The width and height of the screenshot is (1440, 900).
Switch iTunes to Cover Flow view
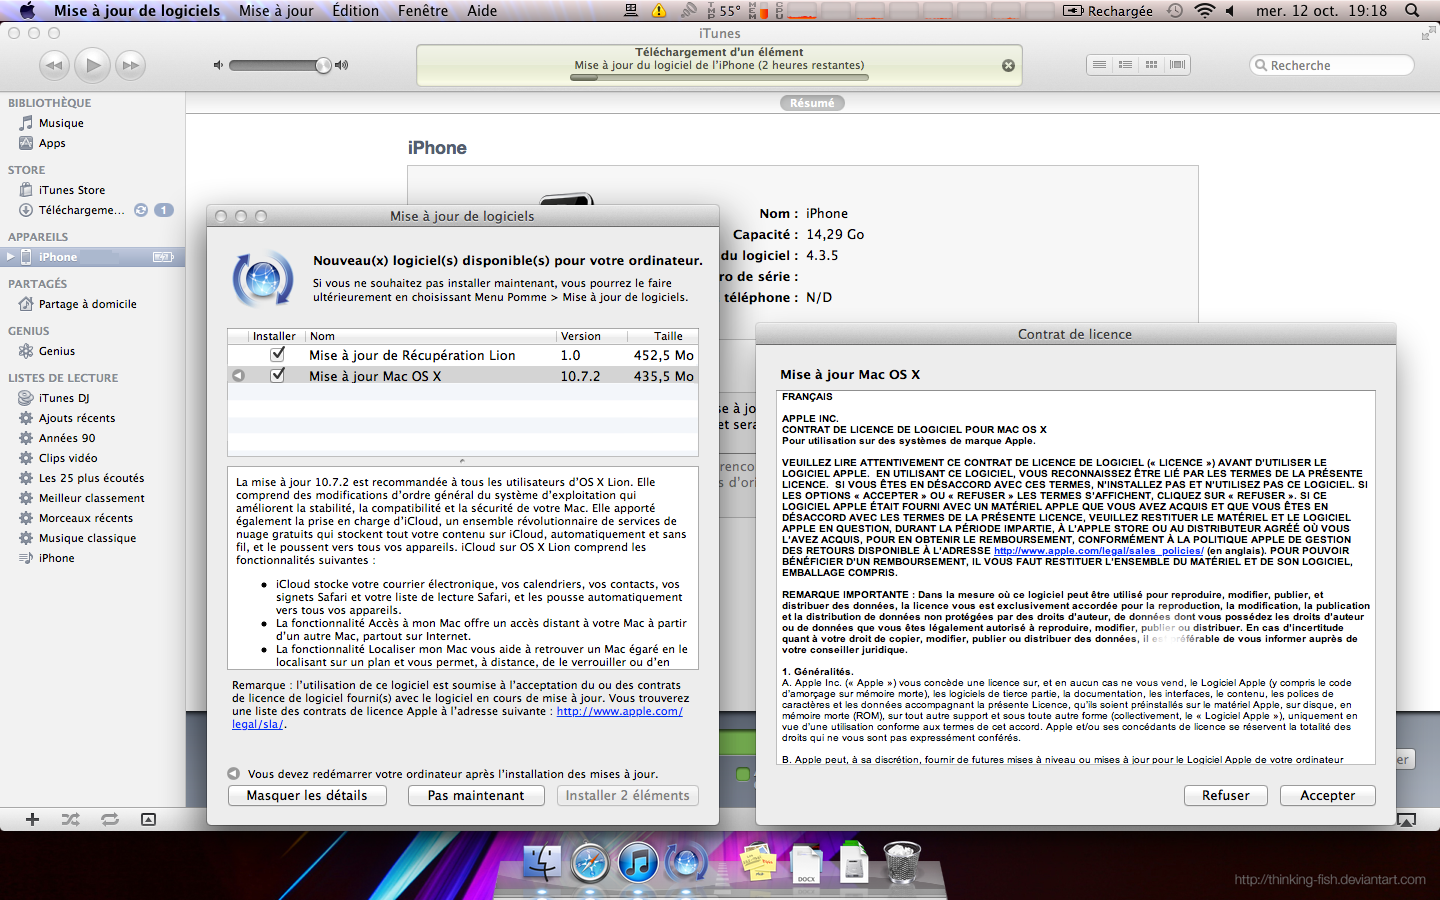pyautogui.click(x=1177, y=65)
